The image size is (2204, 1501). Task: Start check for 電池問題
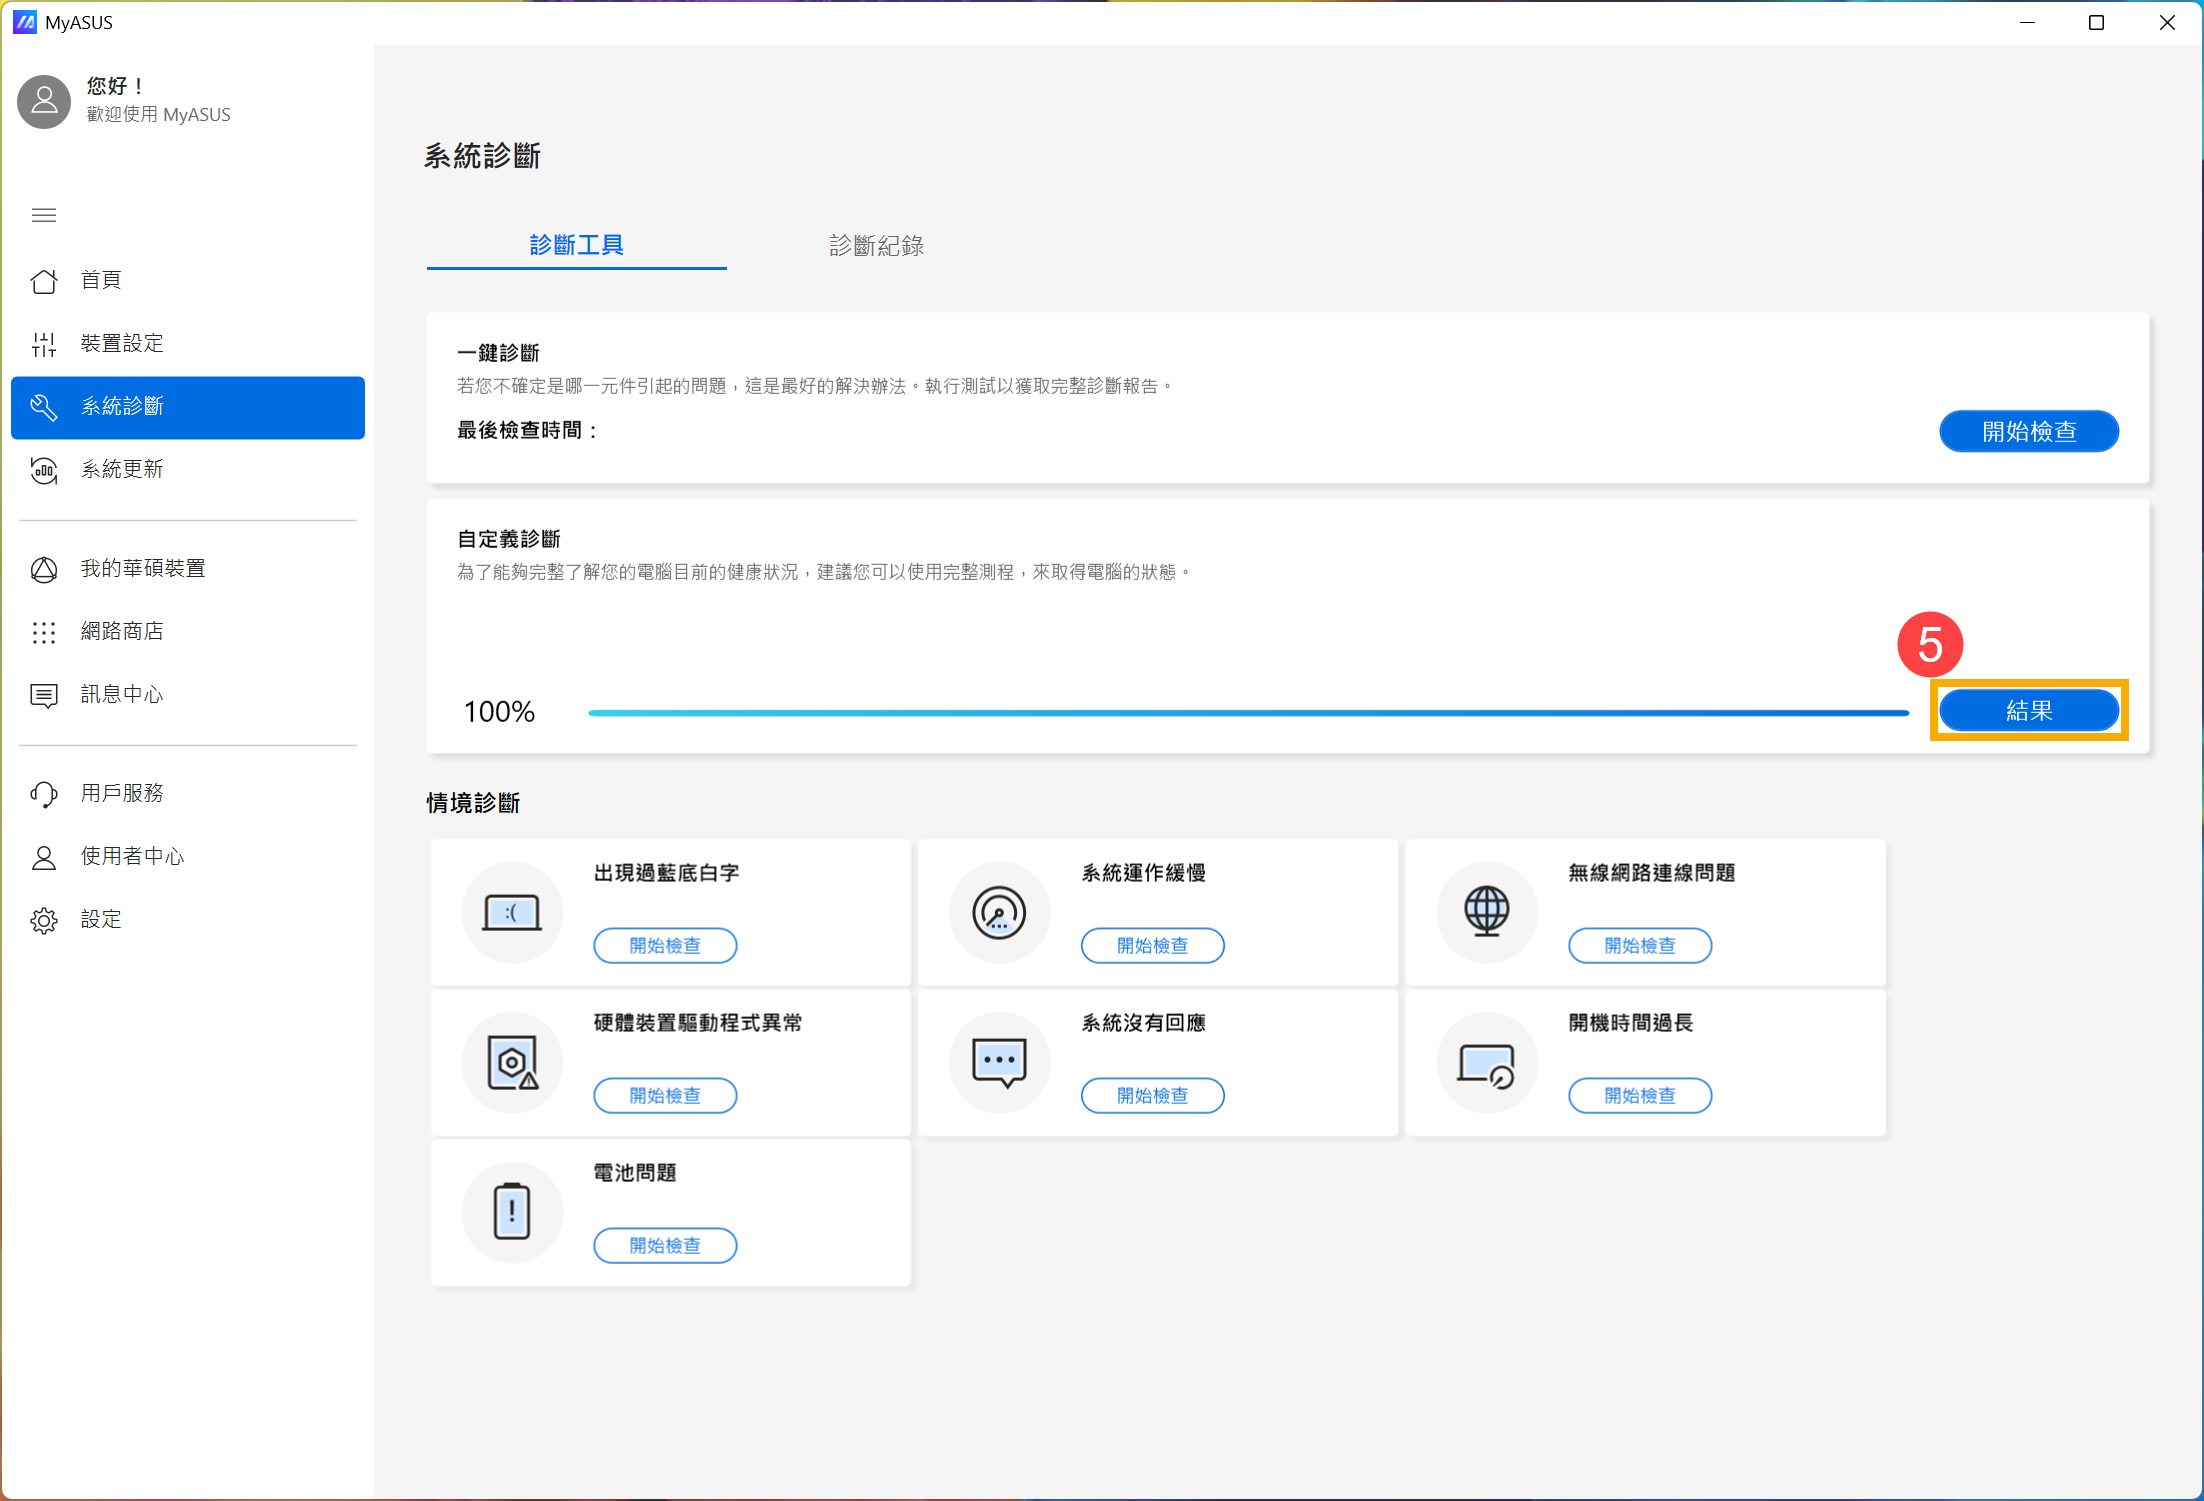[x=665, y=1246]
